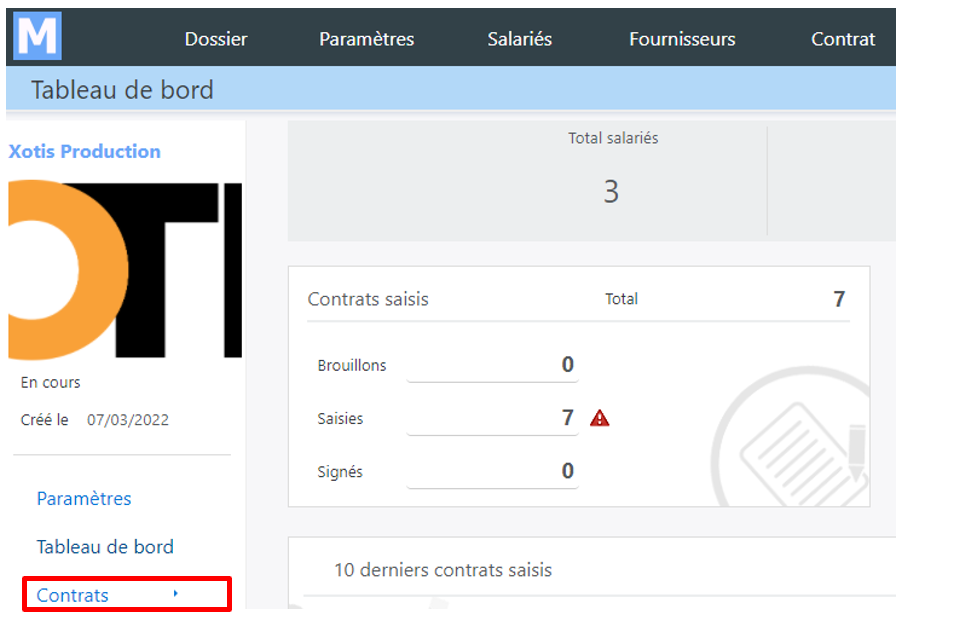
Task: Click the Brouillons count field
Action: pyautogui.click(x=492, y=365)
